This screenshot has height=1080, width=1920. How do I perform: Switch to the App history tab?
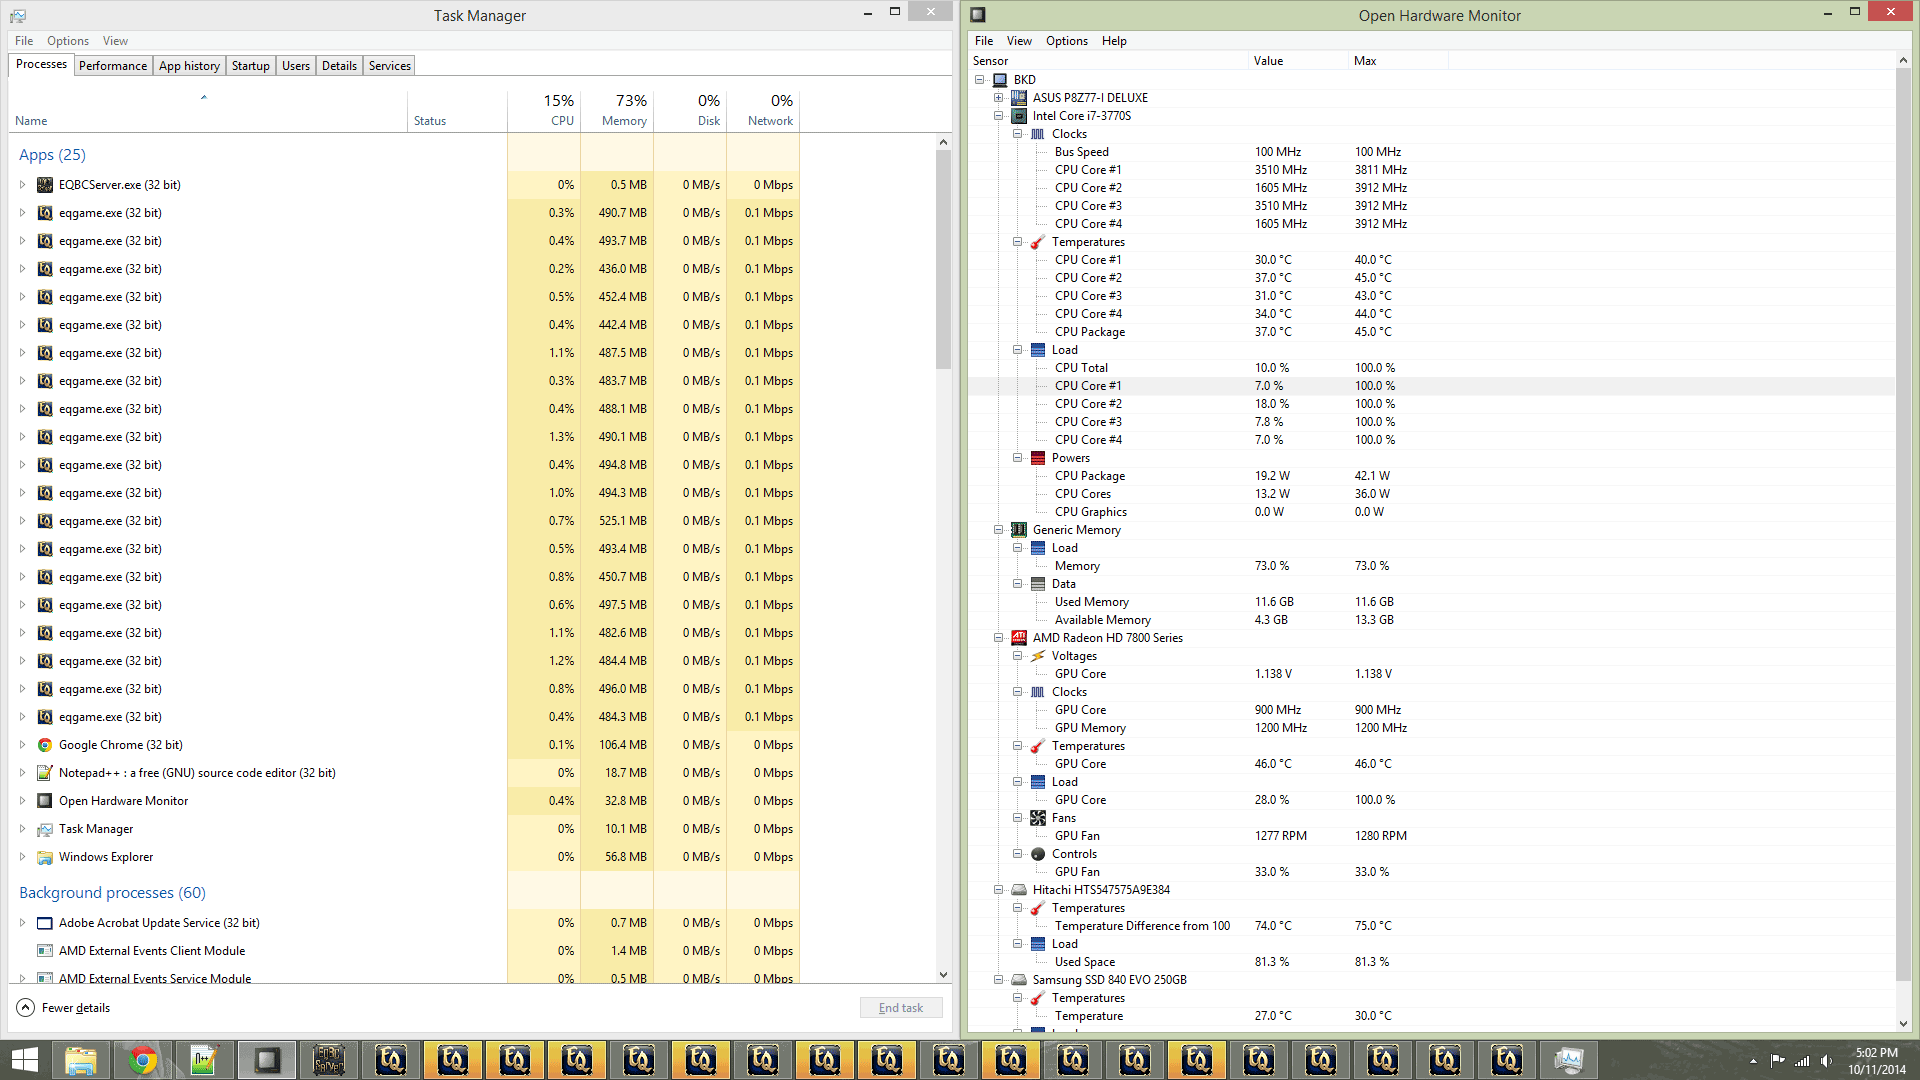click(x=189, y=66)
